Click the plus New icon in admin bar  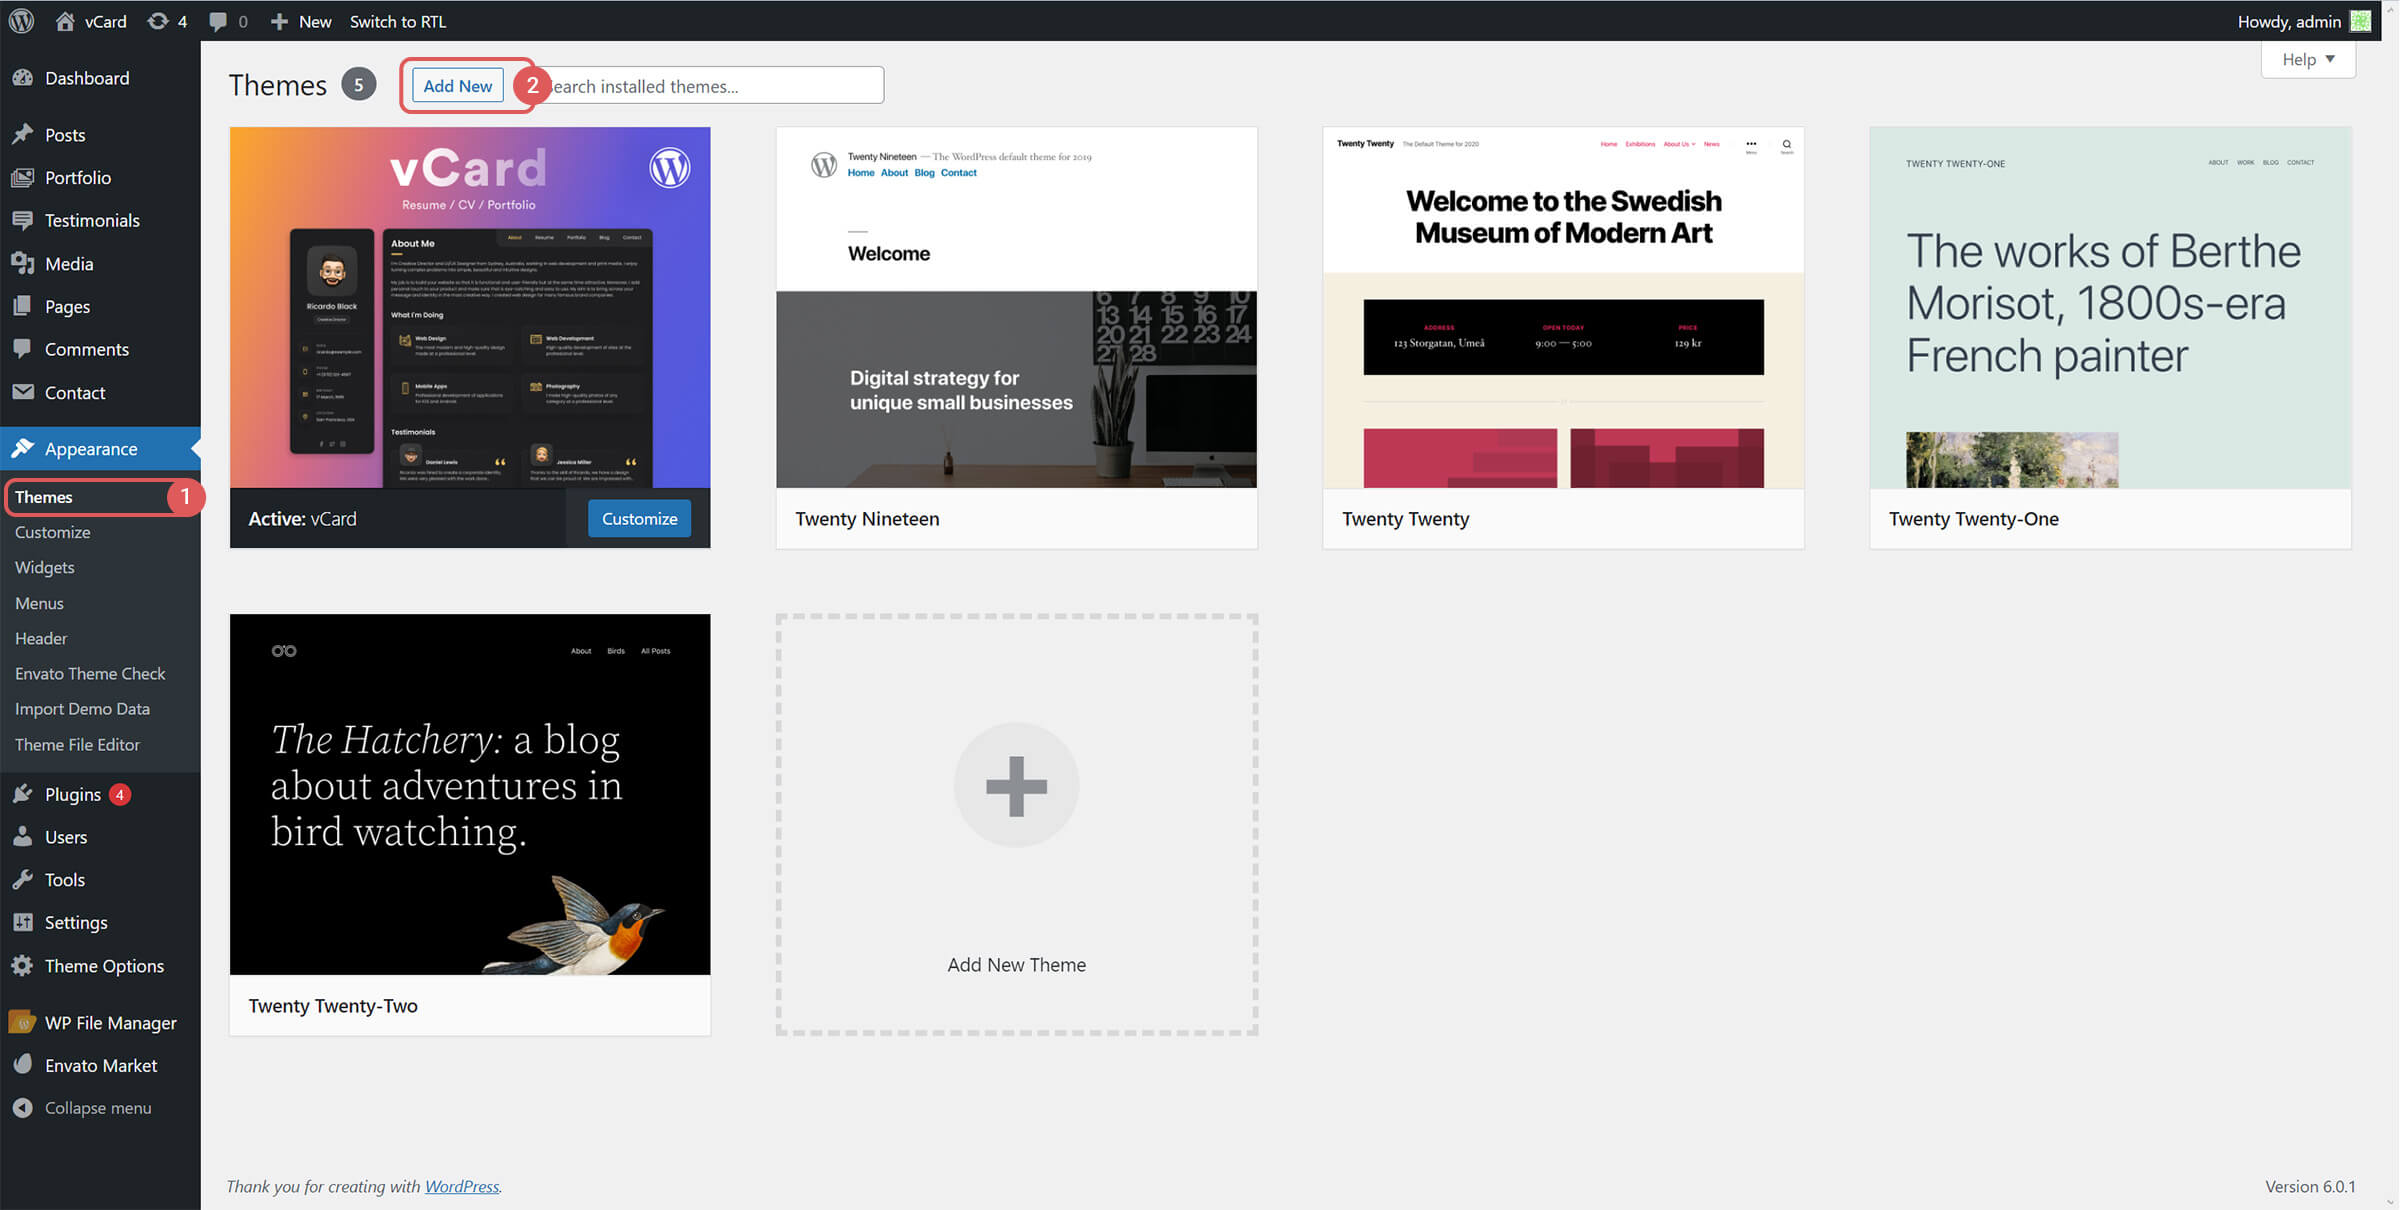[x=279, y=21]
